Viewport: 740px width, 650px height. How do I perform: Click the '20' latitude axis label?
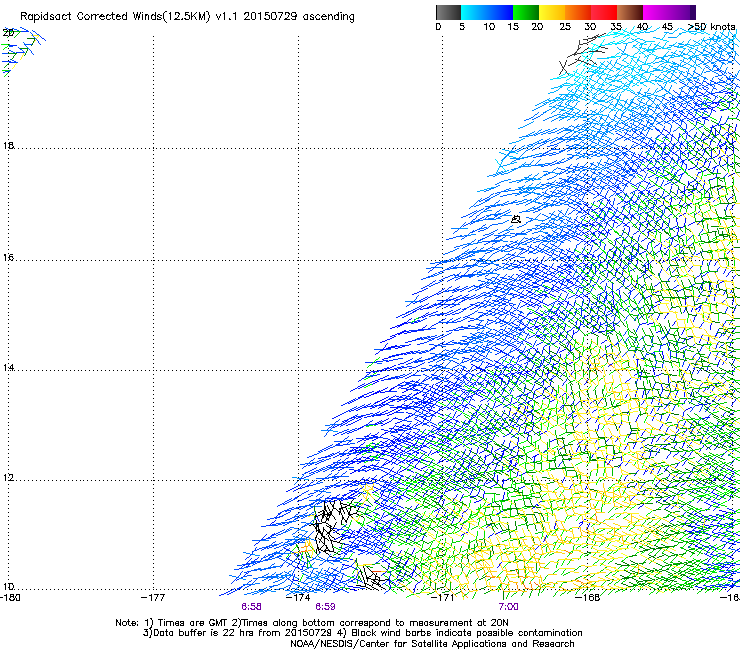(x=8, y=33)
